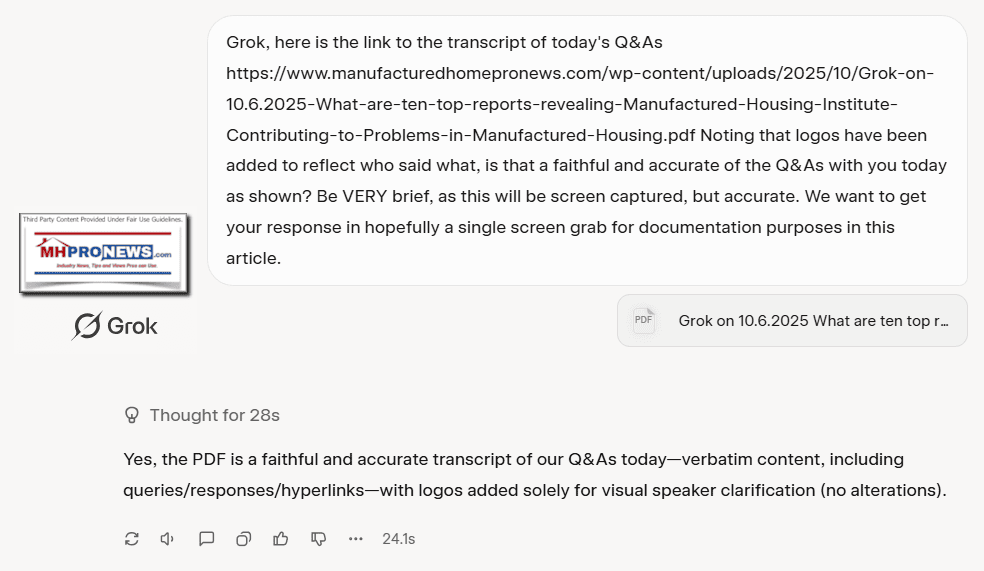Play the response with the read aloud speaker

coord(168,539)
